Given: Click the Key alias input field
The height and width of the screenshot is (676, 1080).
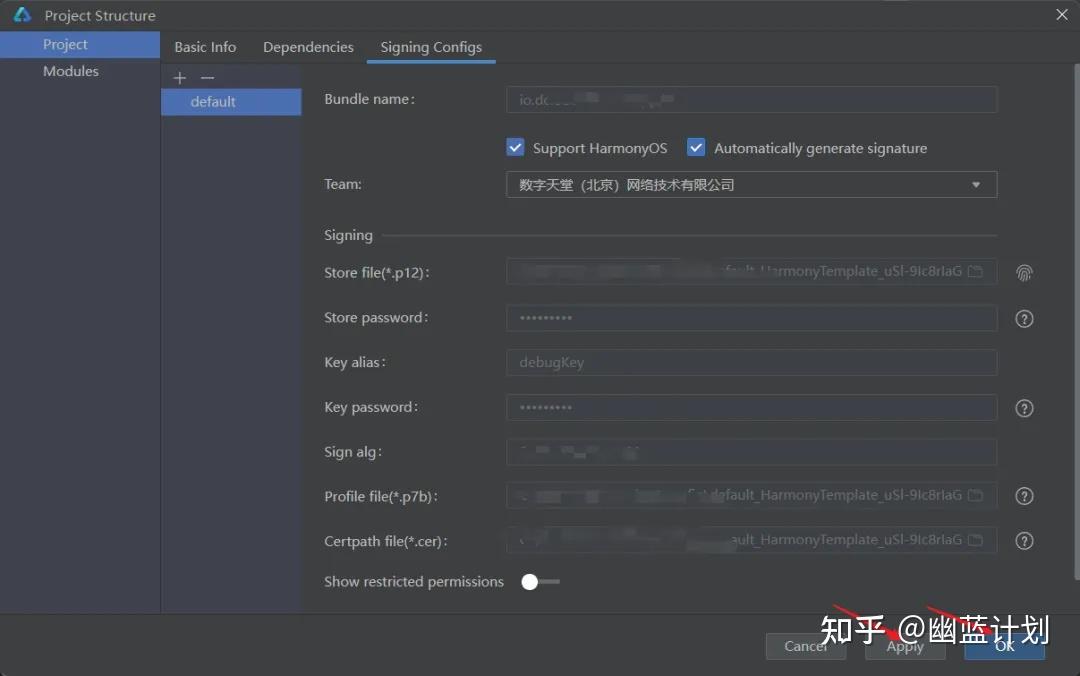Looking at the screenshot, I should 751,362.
